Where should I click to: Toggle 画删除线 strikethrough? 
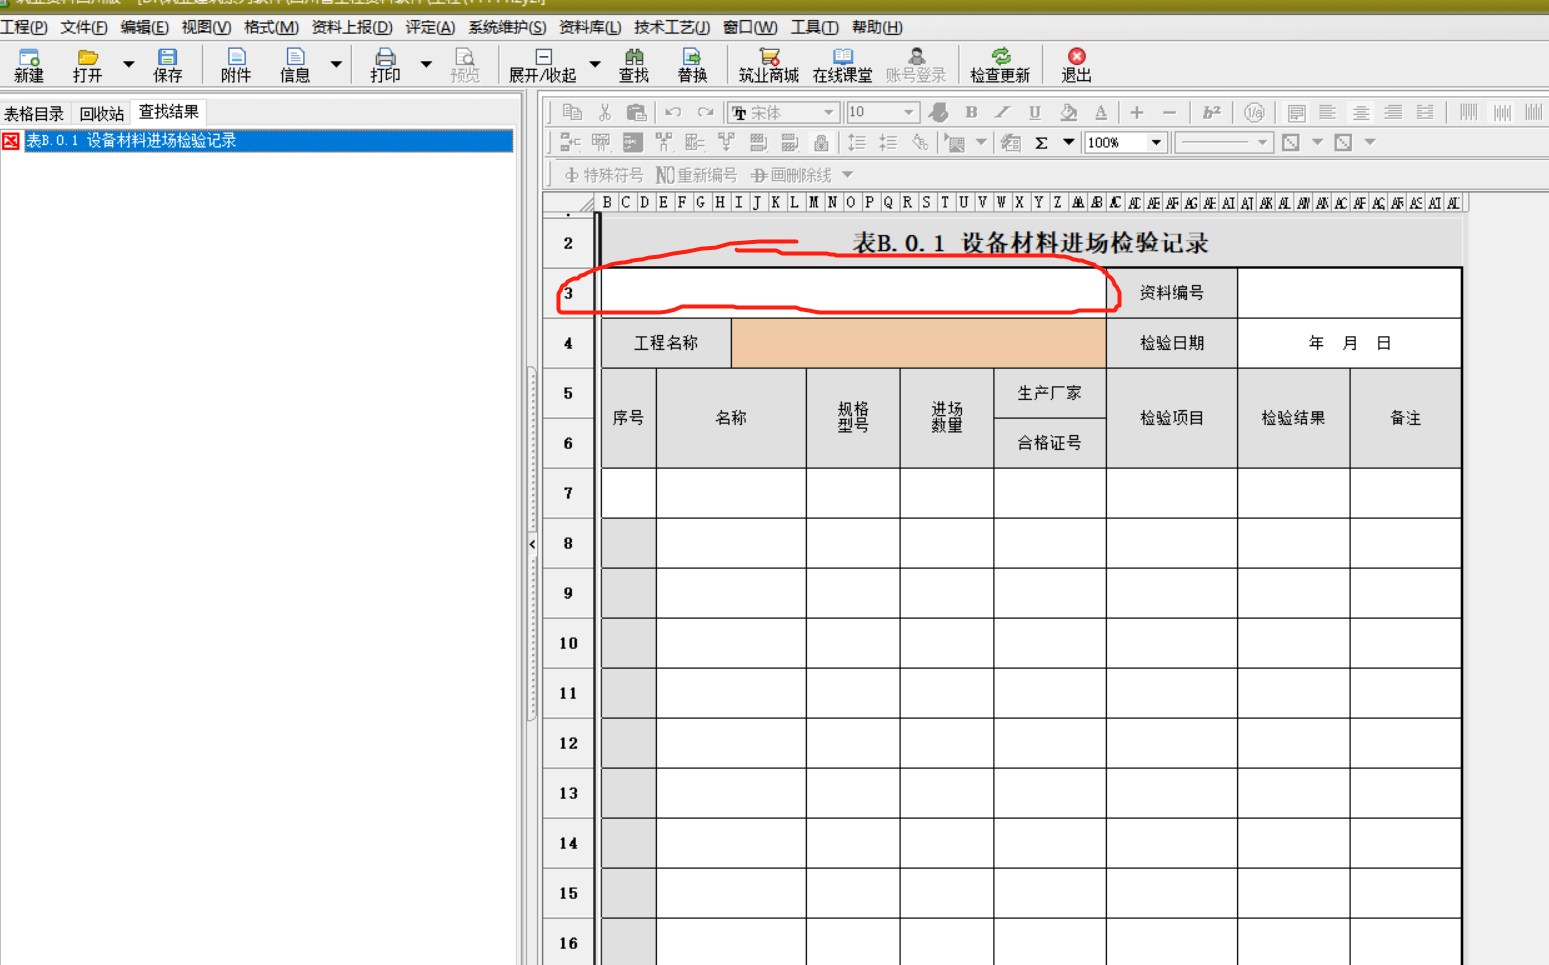(x=791, y=175)
